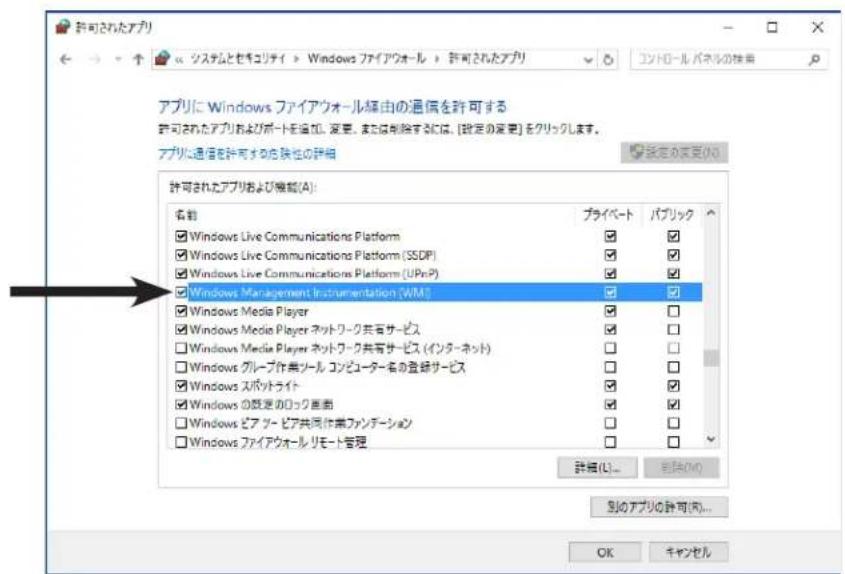The image size is (845, 574).
Task: Click scrollbar up arrow in app list
Action: pyautogui.click(x=711, y=213)
